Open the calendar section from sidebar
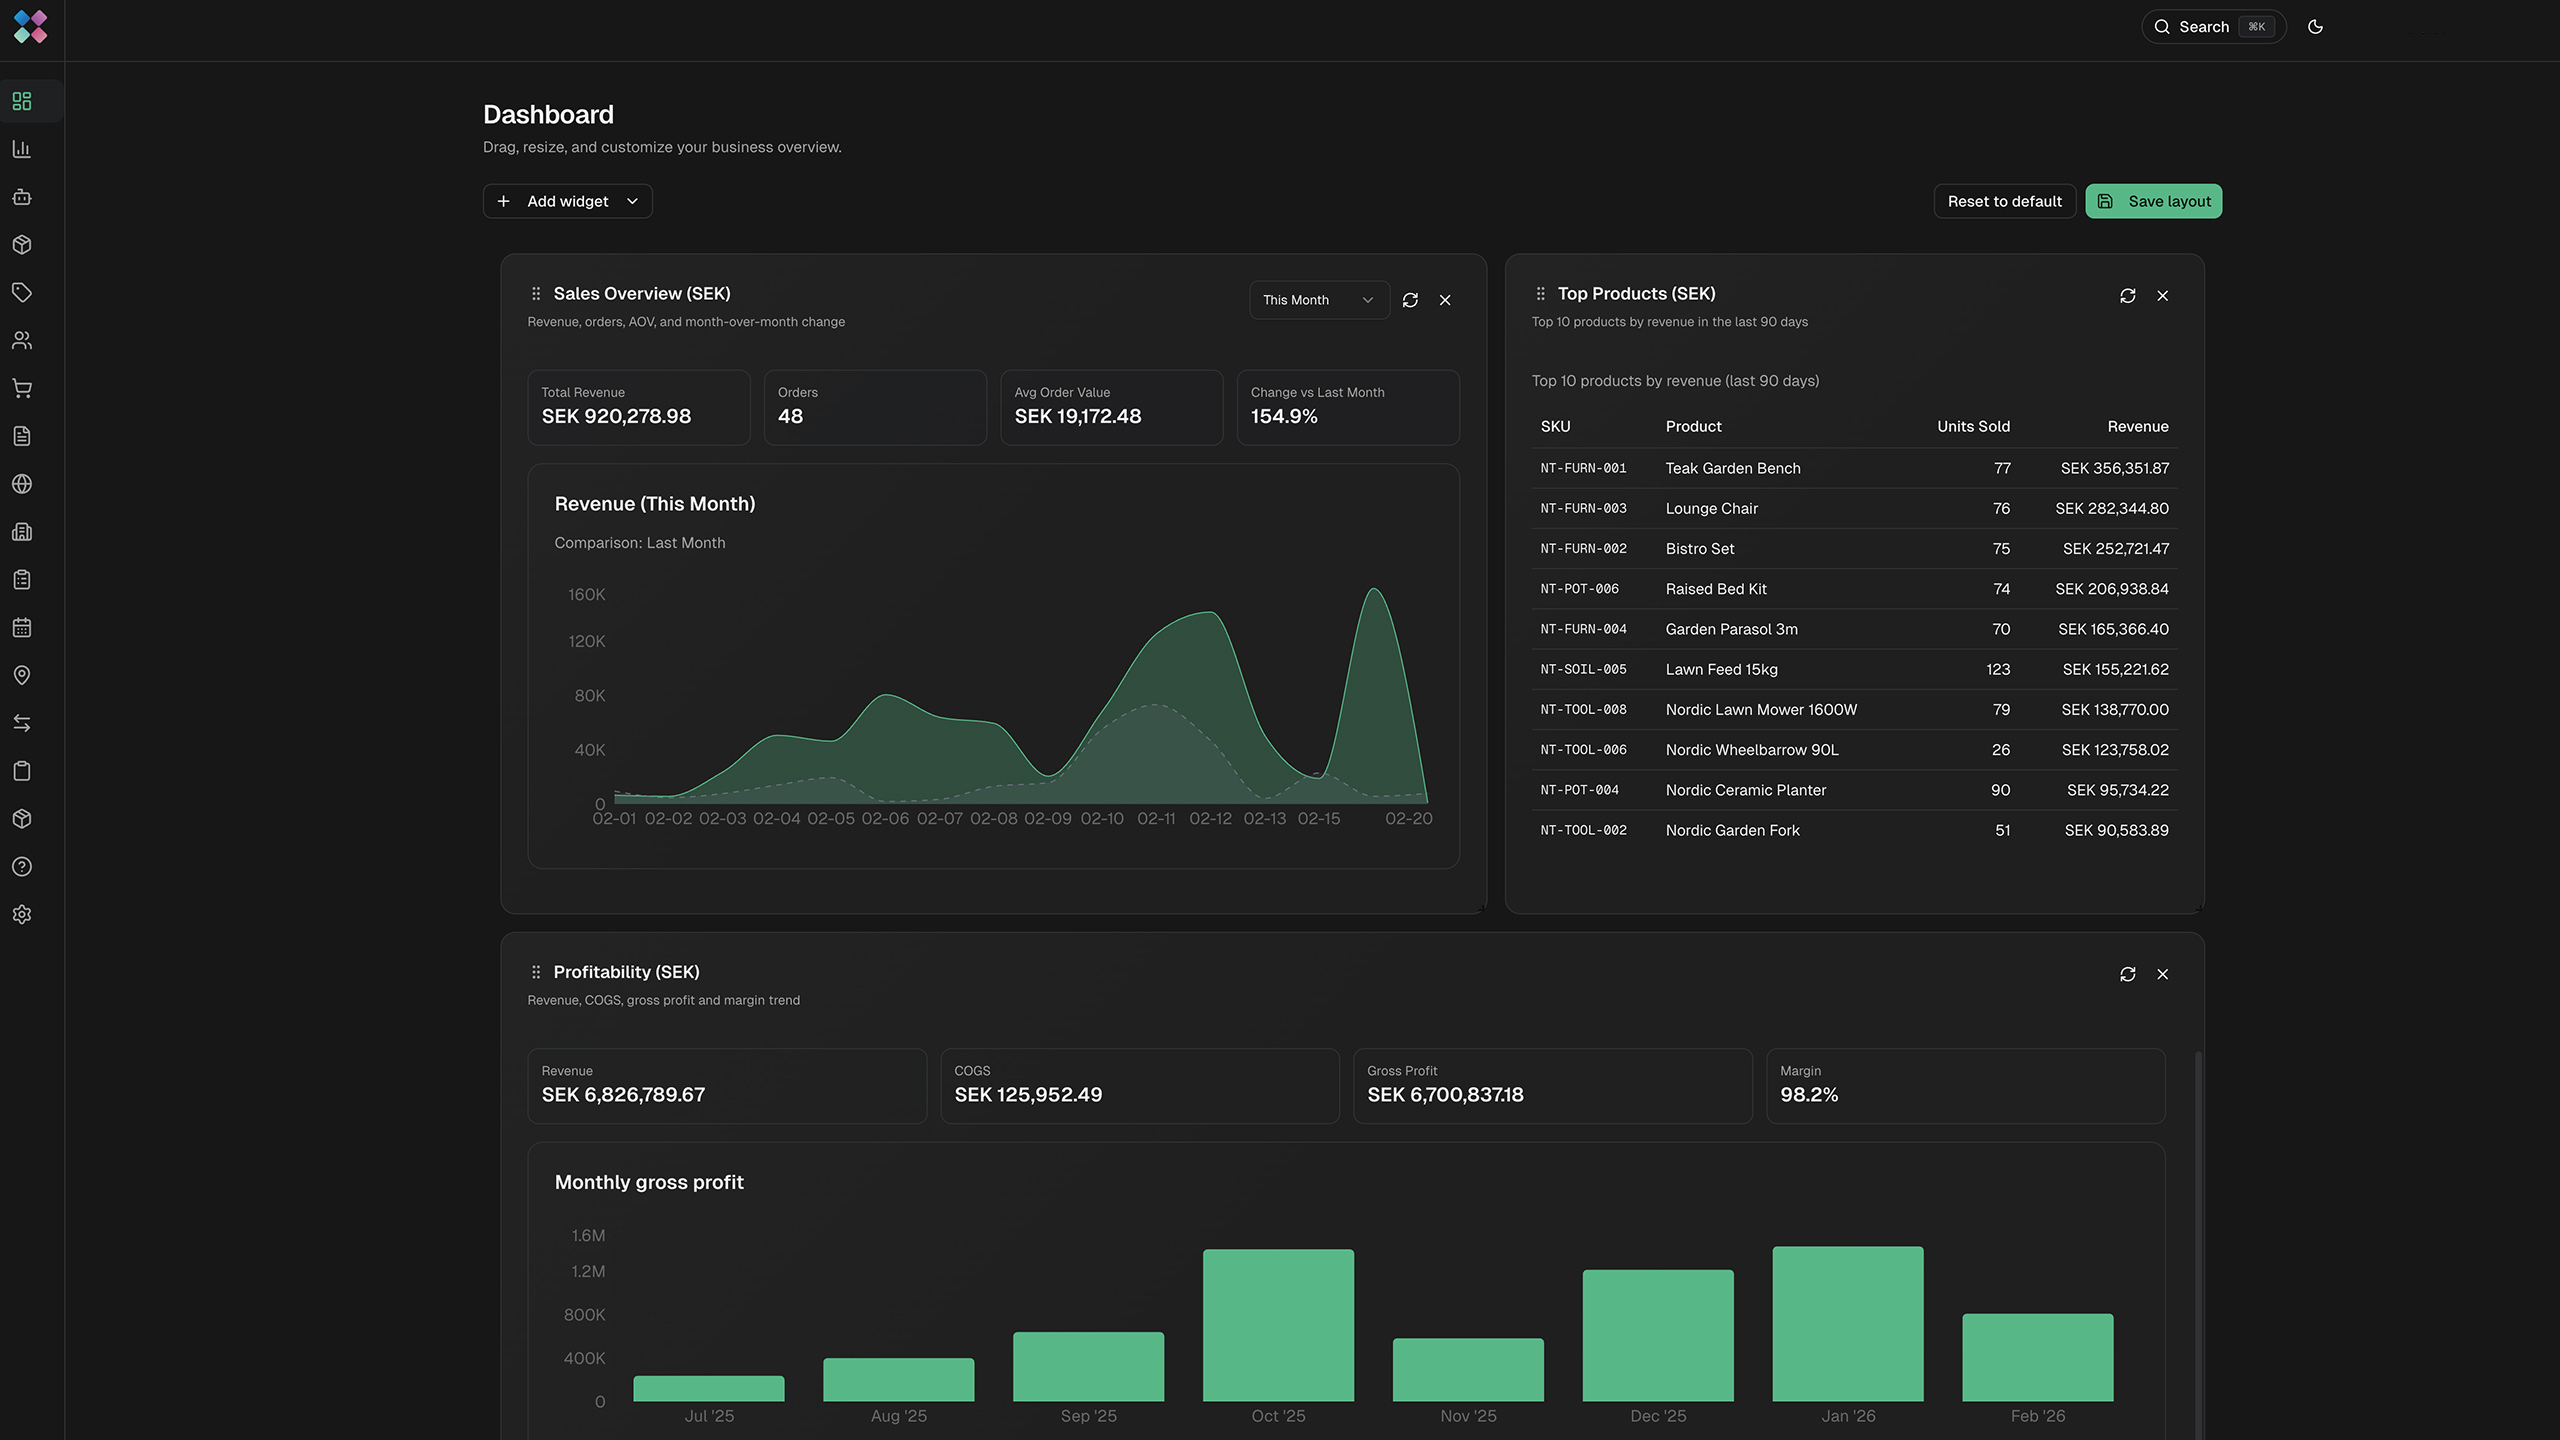Screen dimensions: 2560x1440 point(22,627)
